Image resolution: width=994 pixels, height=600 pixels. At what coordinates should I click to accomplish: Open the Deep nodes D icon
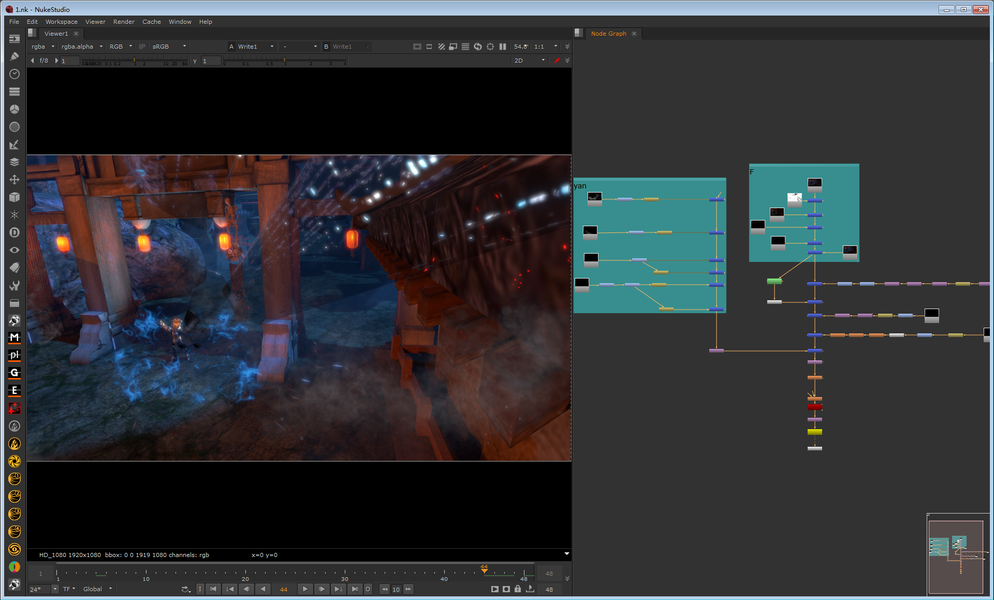pos(14,233)
